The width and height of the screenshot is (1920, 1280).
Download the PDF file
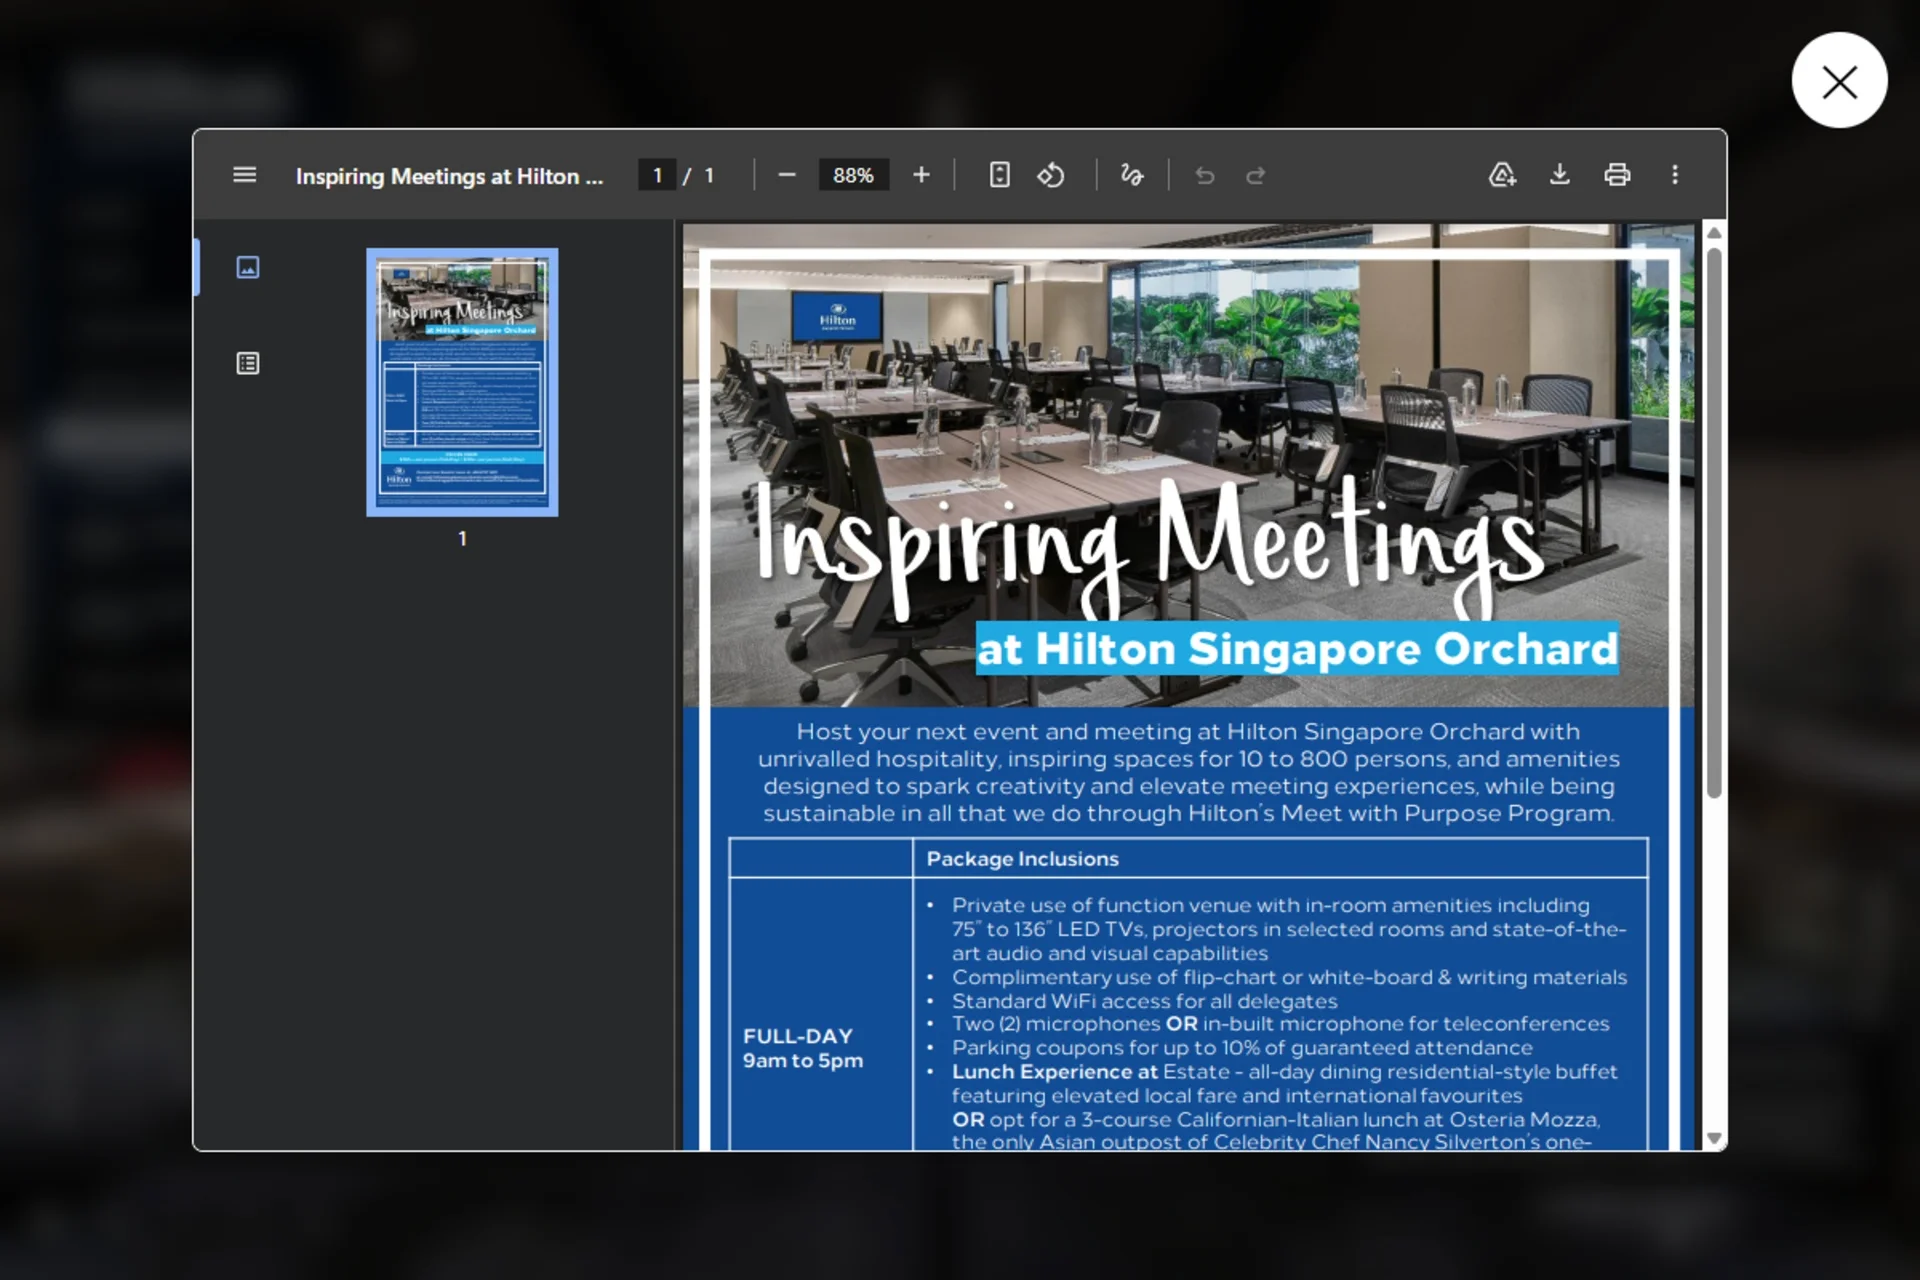pyautogui.click(x=1559, y=175)
